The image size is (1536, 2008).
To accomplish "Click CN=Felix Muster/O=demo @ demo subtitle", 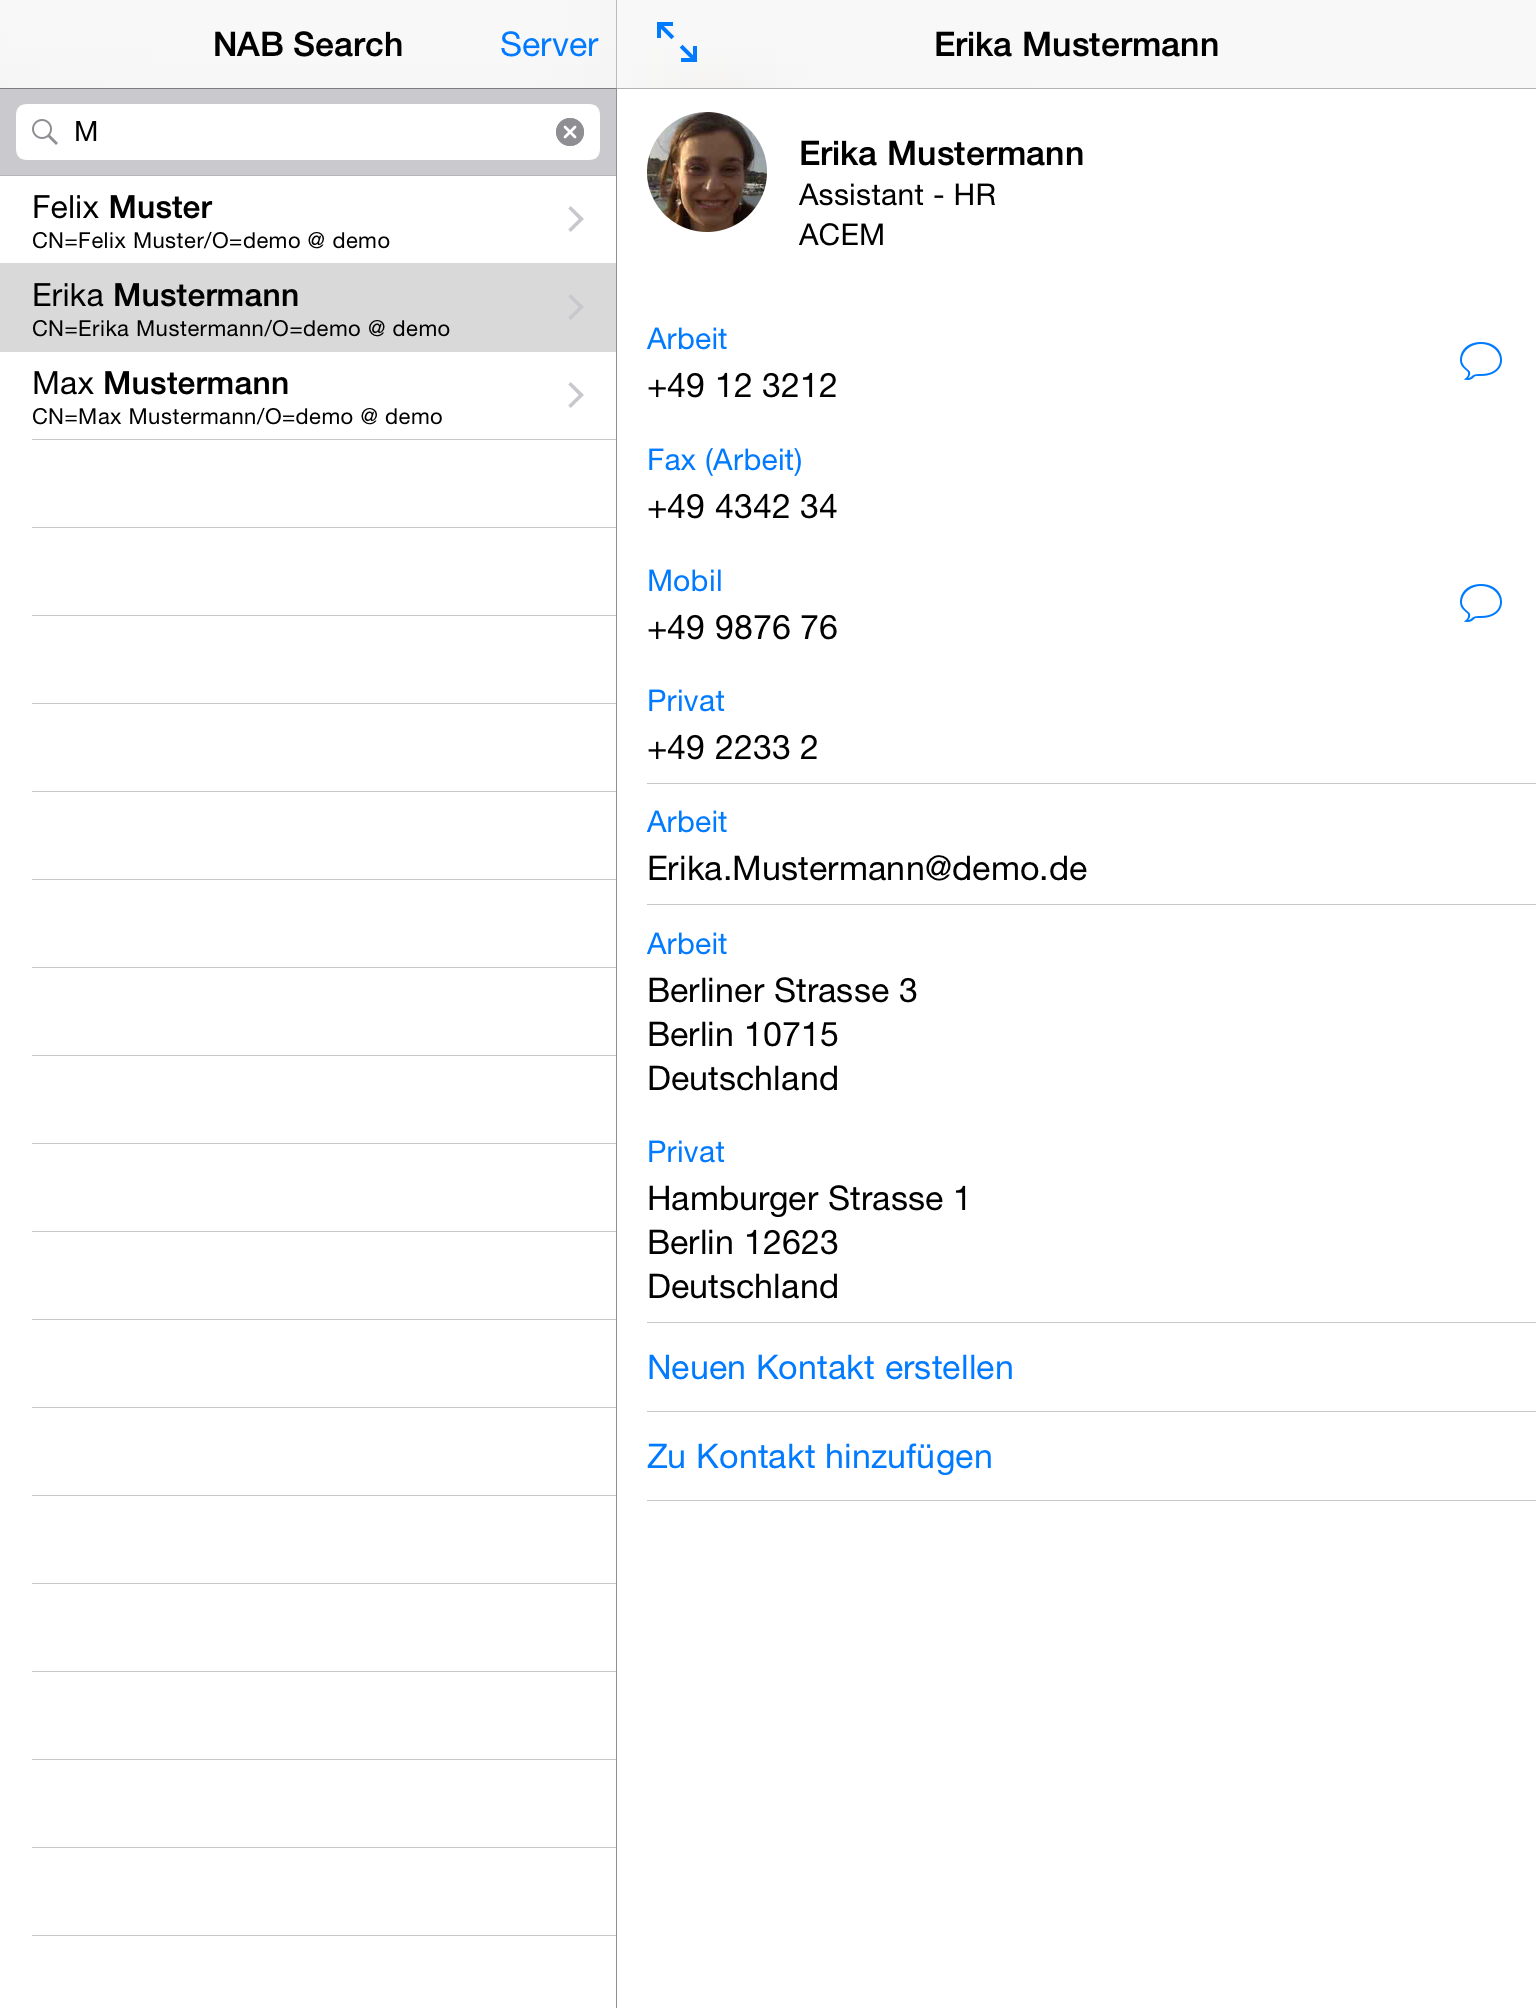I will click(211, 241).
